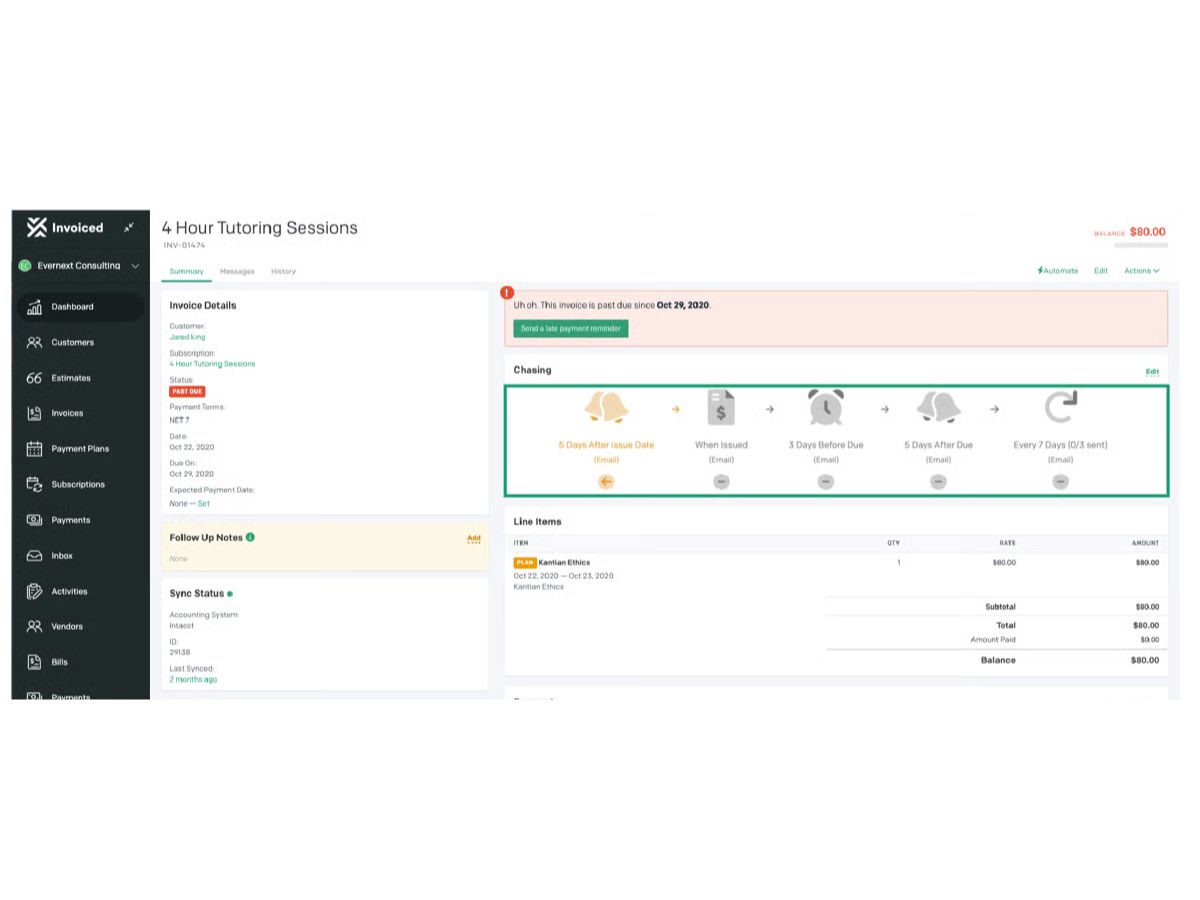Switch to the History tab
The image size is (1200, 900).
pyautogui.click(x=283, y=271)
